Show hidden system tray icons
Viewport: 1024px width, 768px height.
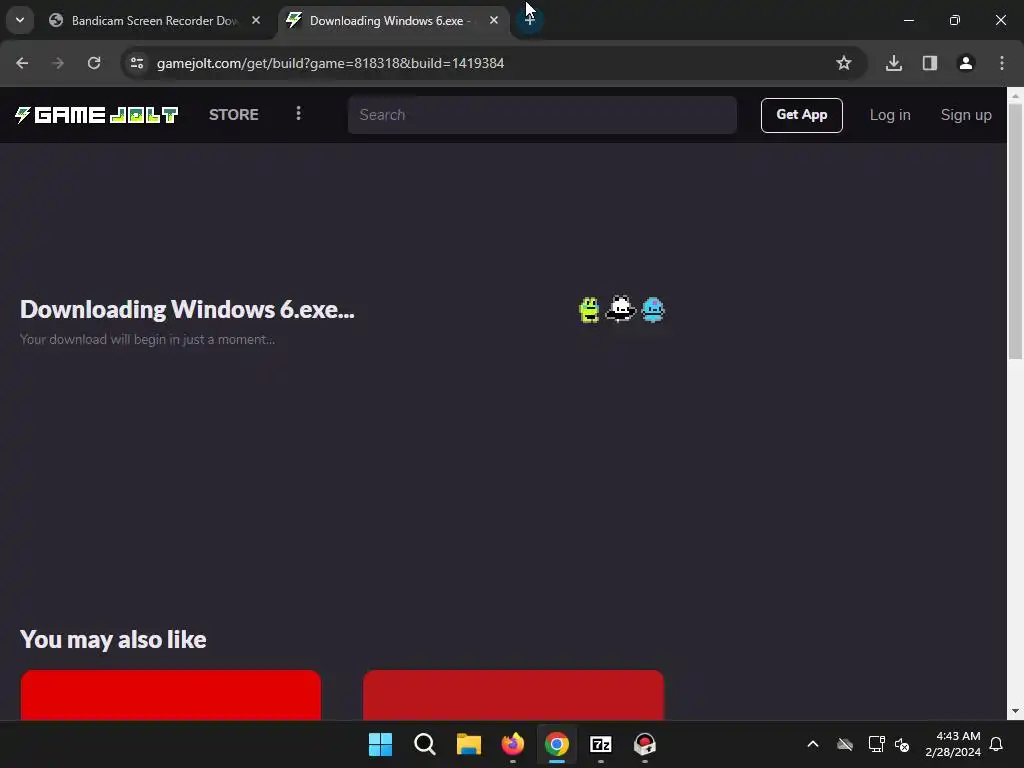coord(812,744)
